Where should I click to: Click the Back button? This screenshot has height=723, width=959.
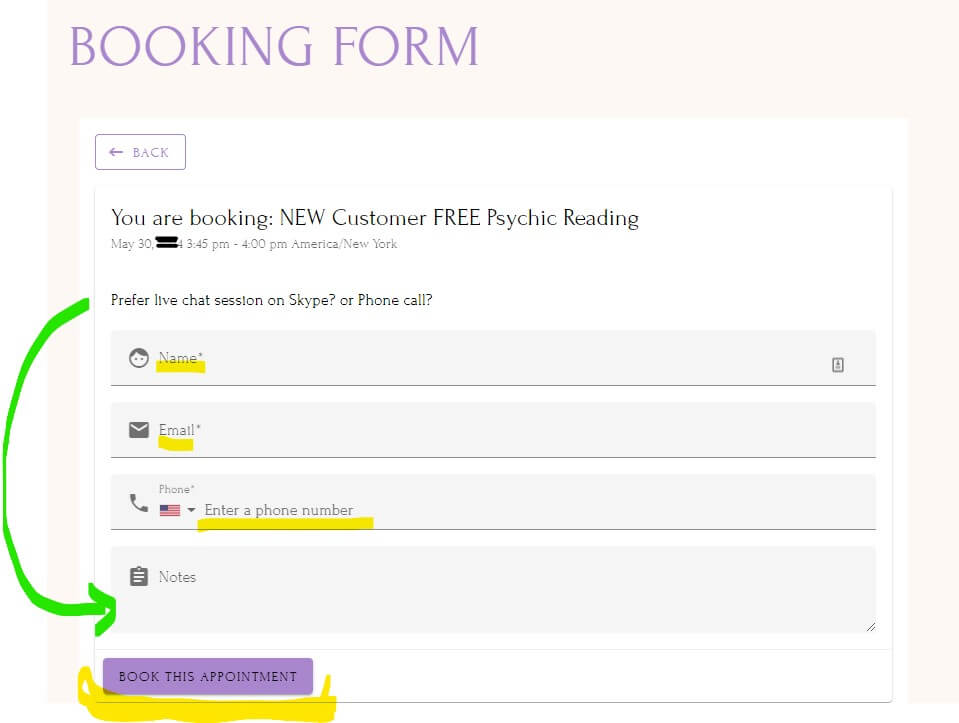click(140, 152)
